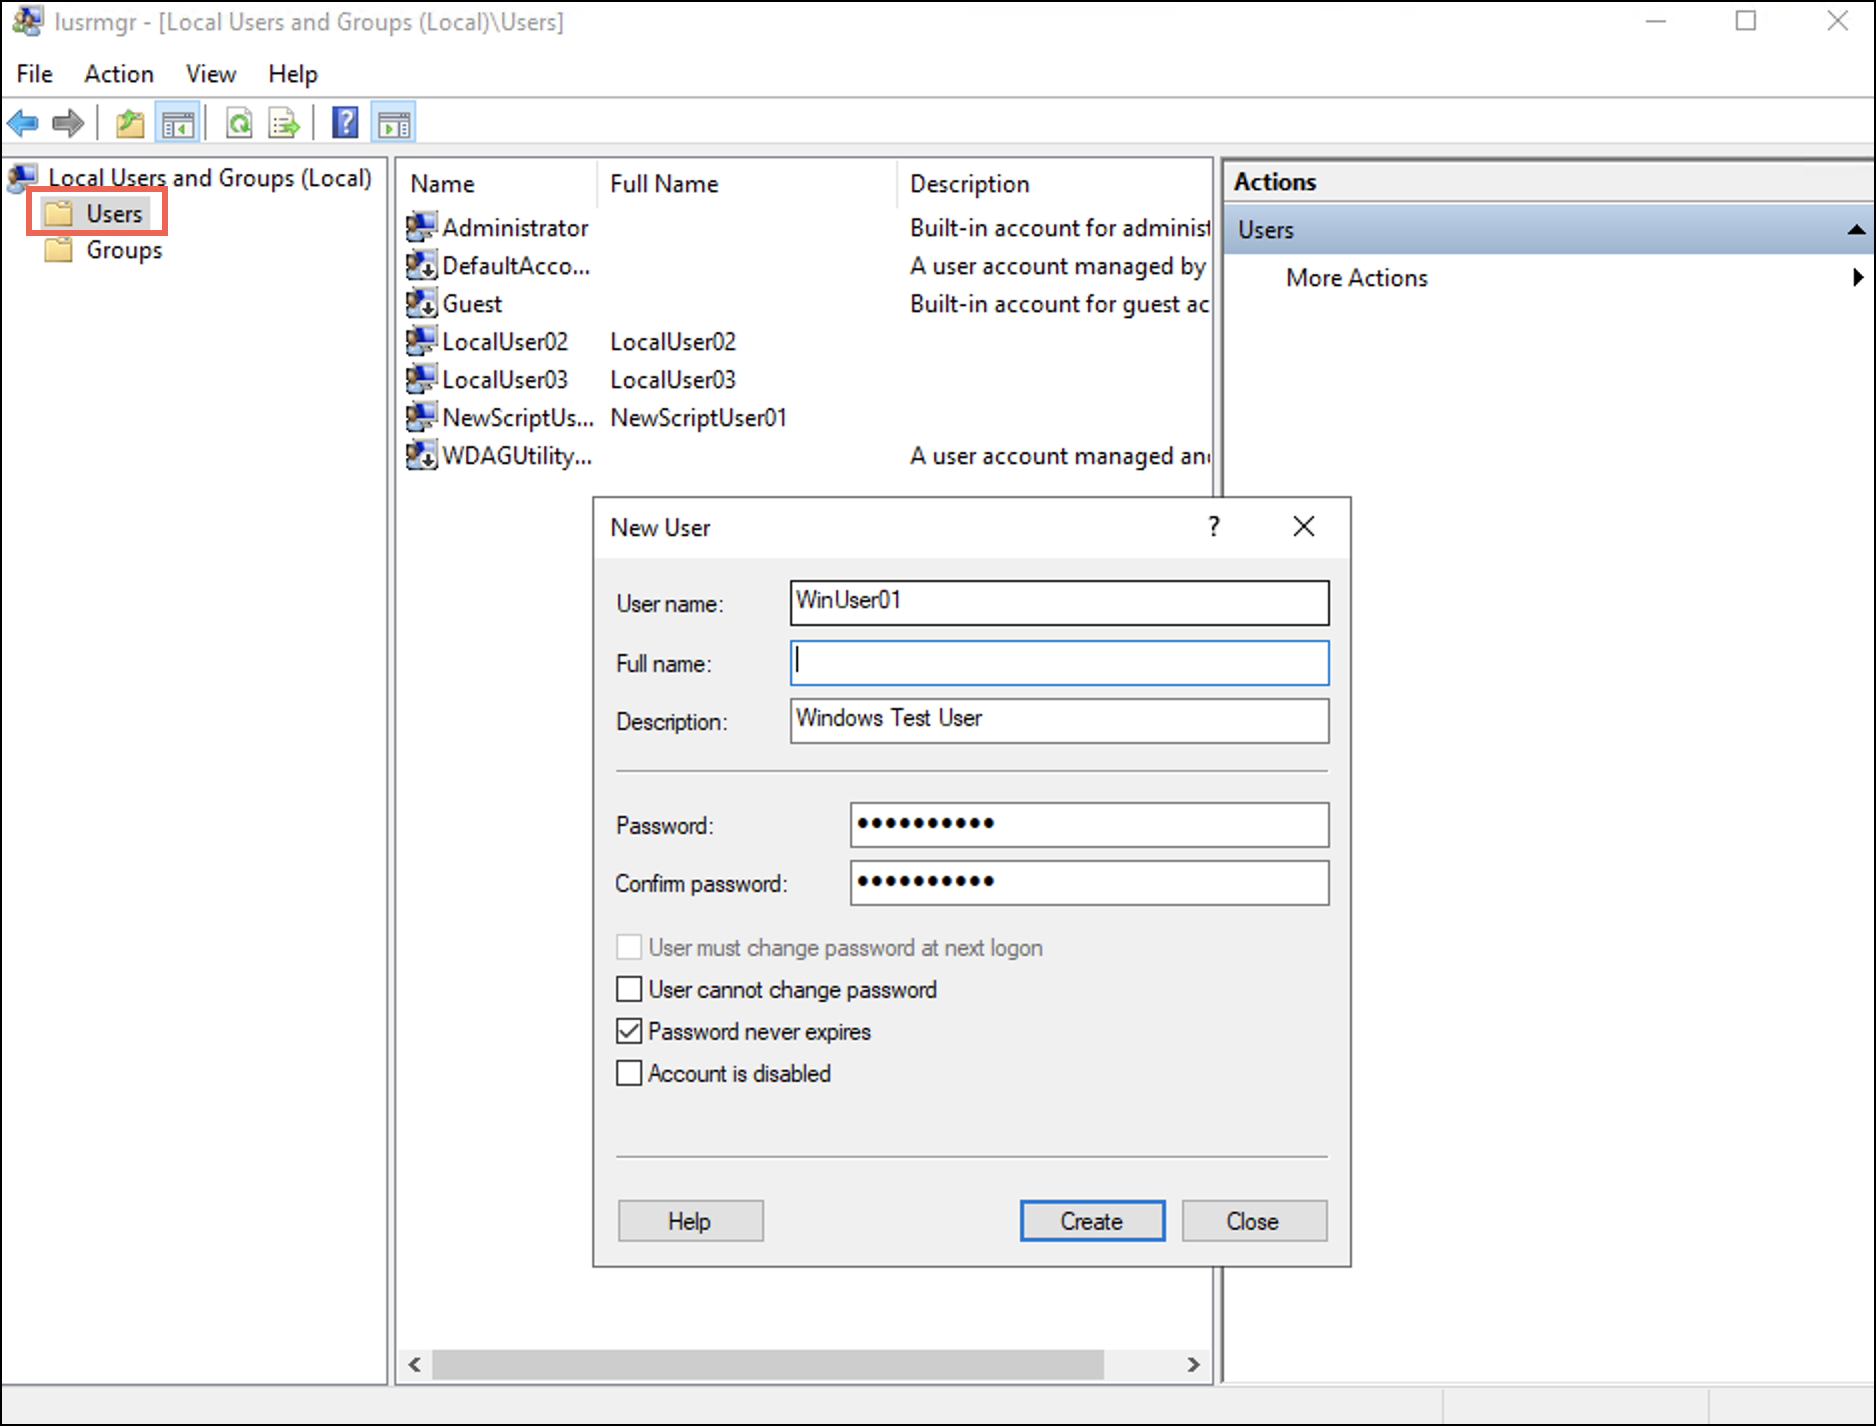Click the Forward arrow toolbar icon
The image size is (1876, 1426).
[x=68, y=124]
